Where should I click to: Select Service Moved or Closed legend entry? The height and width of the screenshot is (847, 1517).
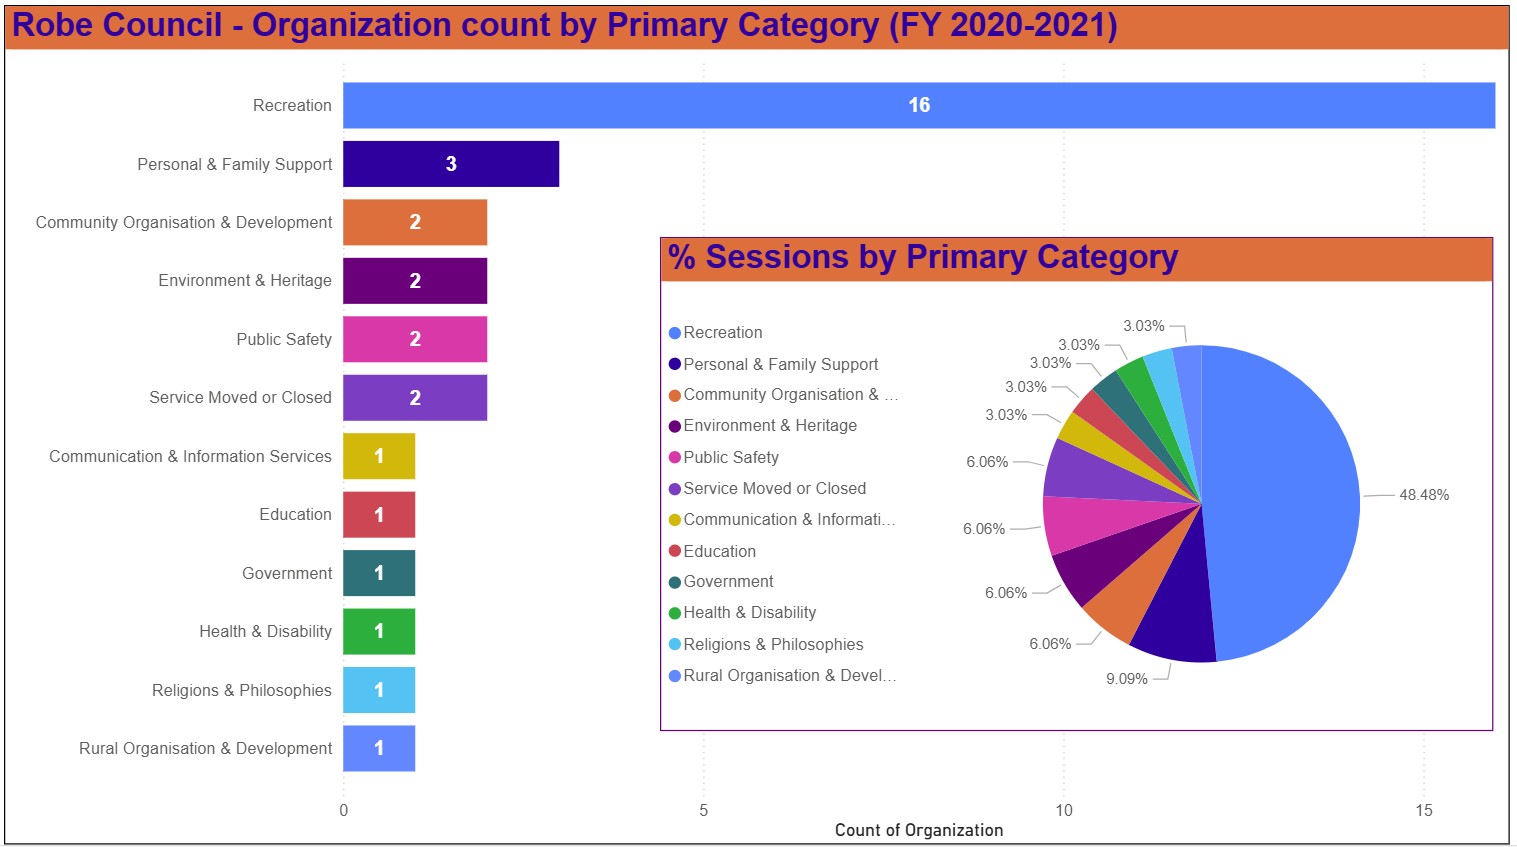(774, 488)
